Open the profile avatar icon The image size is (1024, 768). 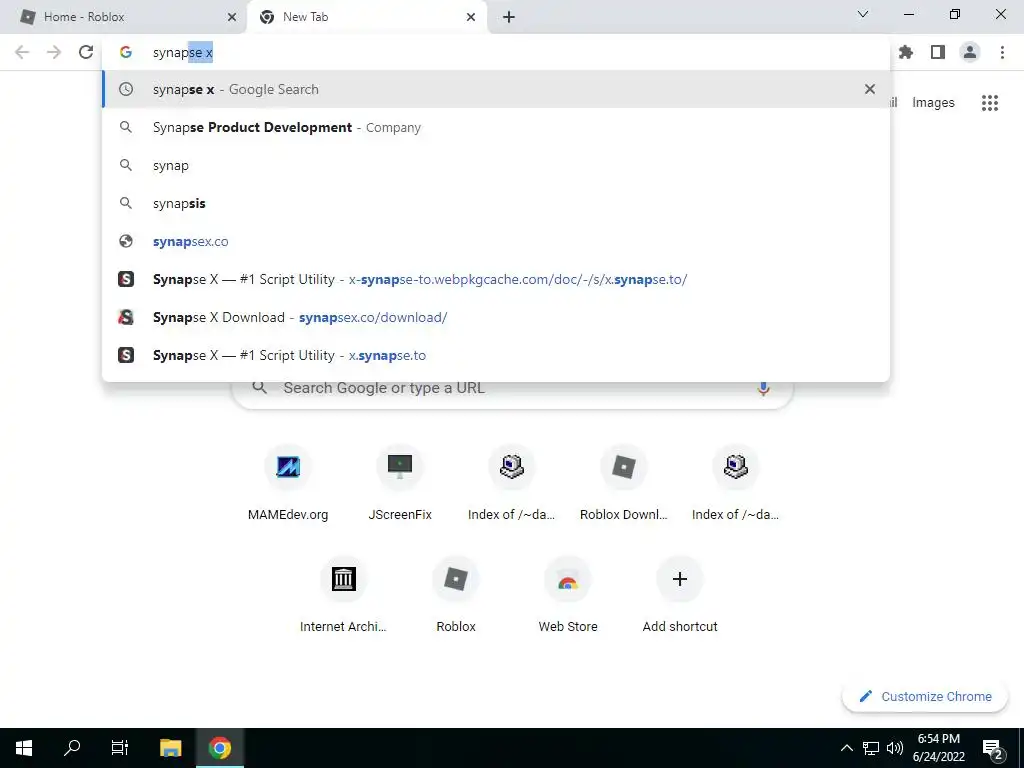(970, 52)
